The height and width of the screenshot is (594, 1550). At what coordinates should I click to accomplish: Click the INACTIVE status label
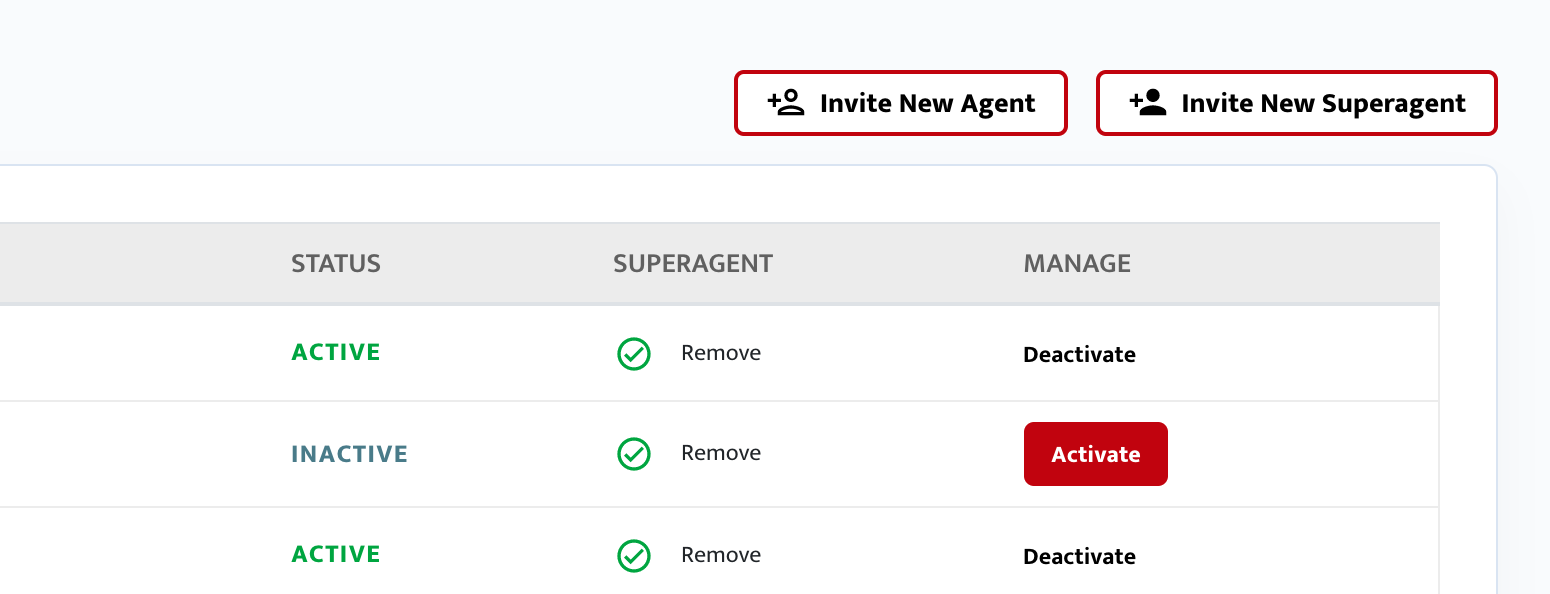click(x=349, y=454)
